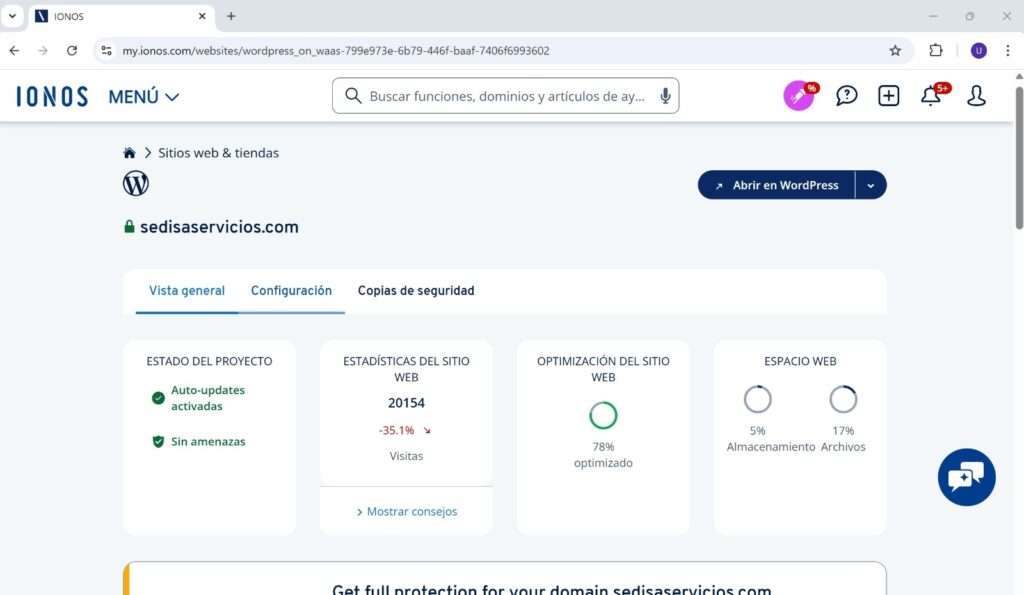The width and height of the screenshot is (1024, 595).
Task: Activate voice search microphone icon
Action: coord(665,96)
